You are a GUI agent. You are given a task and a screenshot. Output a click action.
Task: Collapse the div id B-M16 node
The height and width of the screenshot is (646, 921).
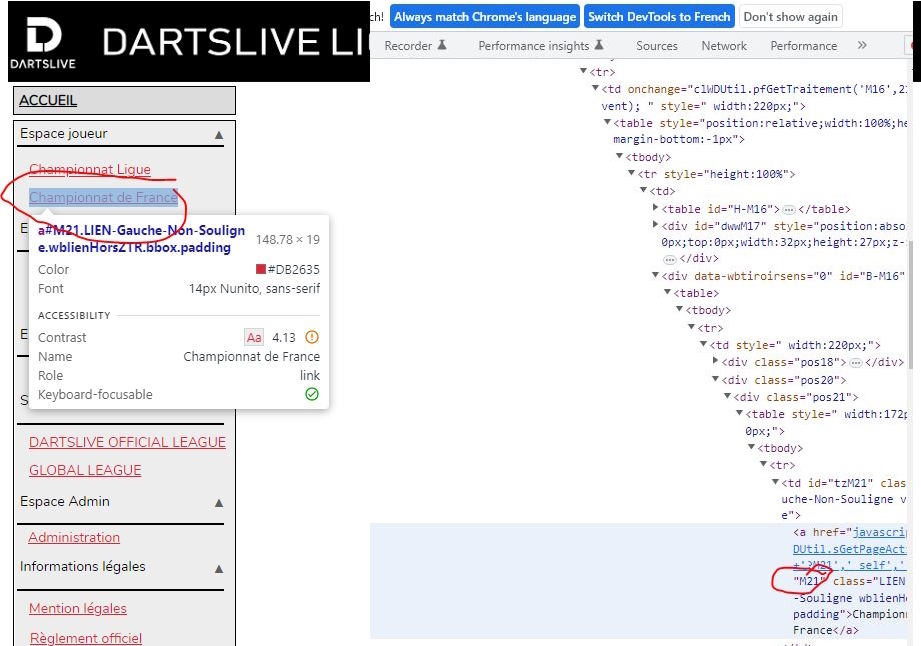point(656,275)
